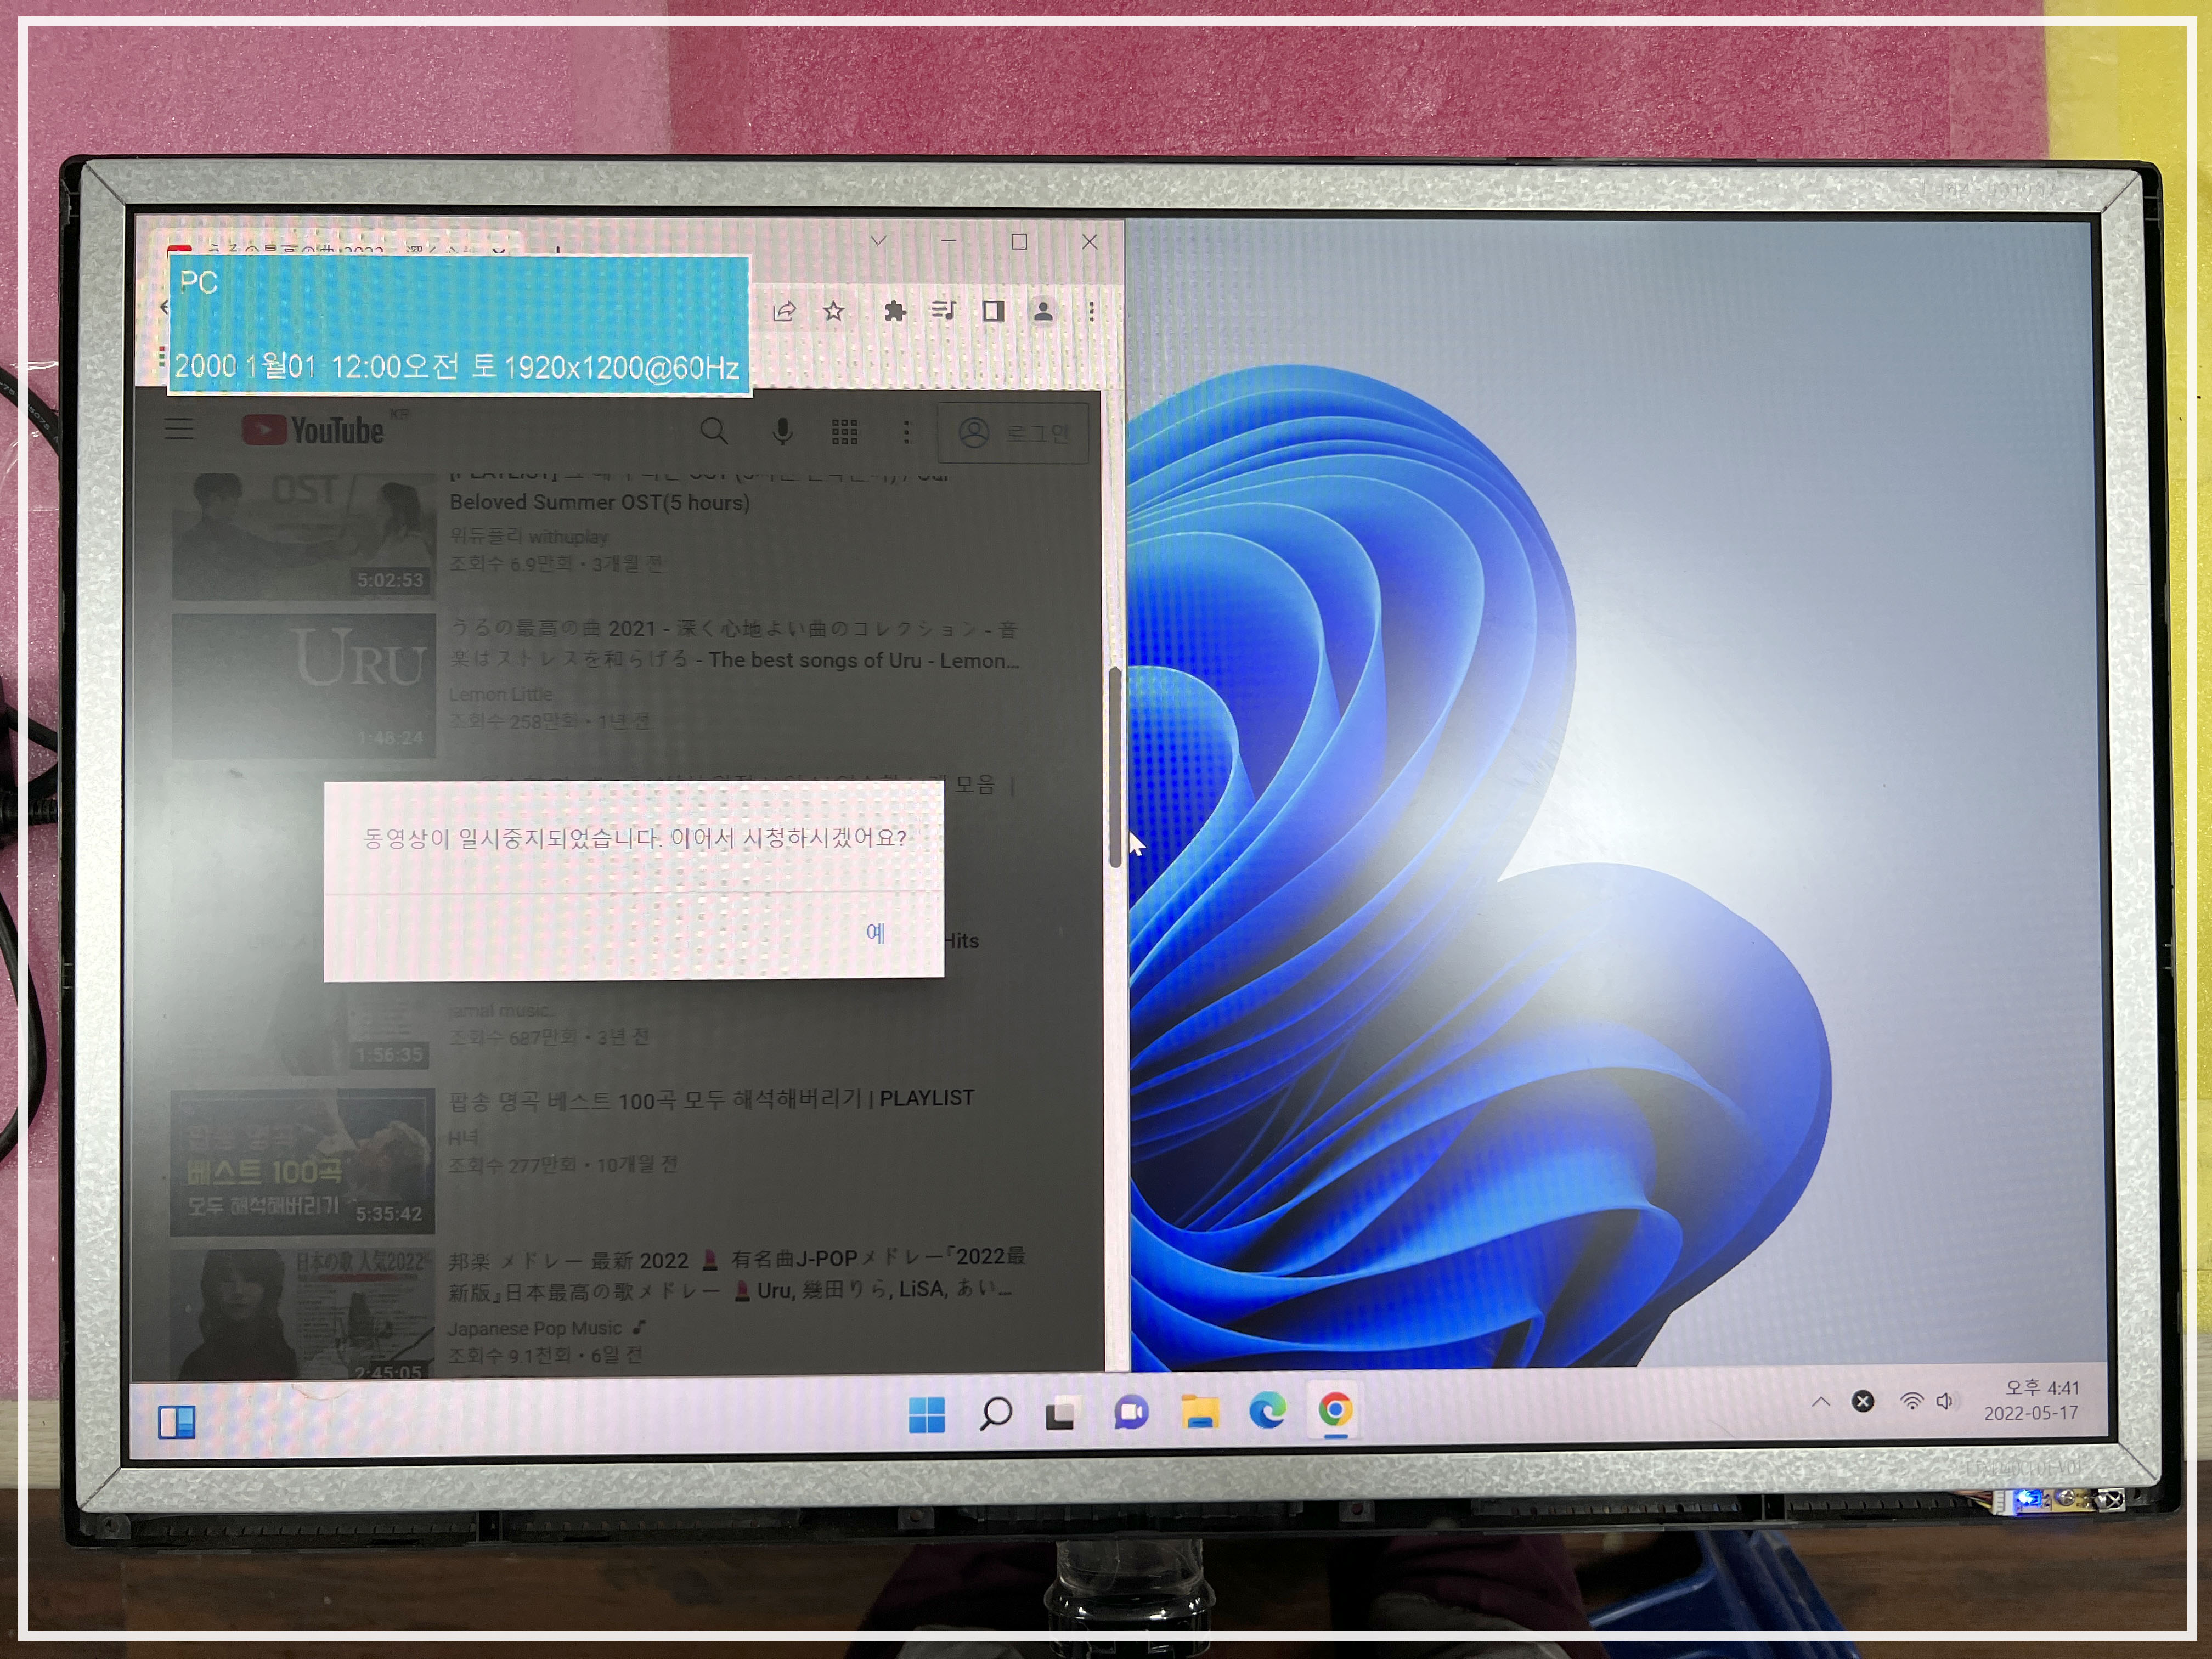Click the 예 button in the dialog
The image size is (2212, 1659).
pyautogui.click(x=875, y=933)
